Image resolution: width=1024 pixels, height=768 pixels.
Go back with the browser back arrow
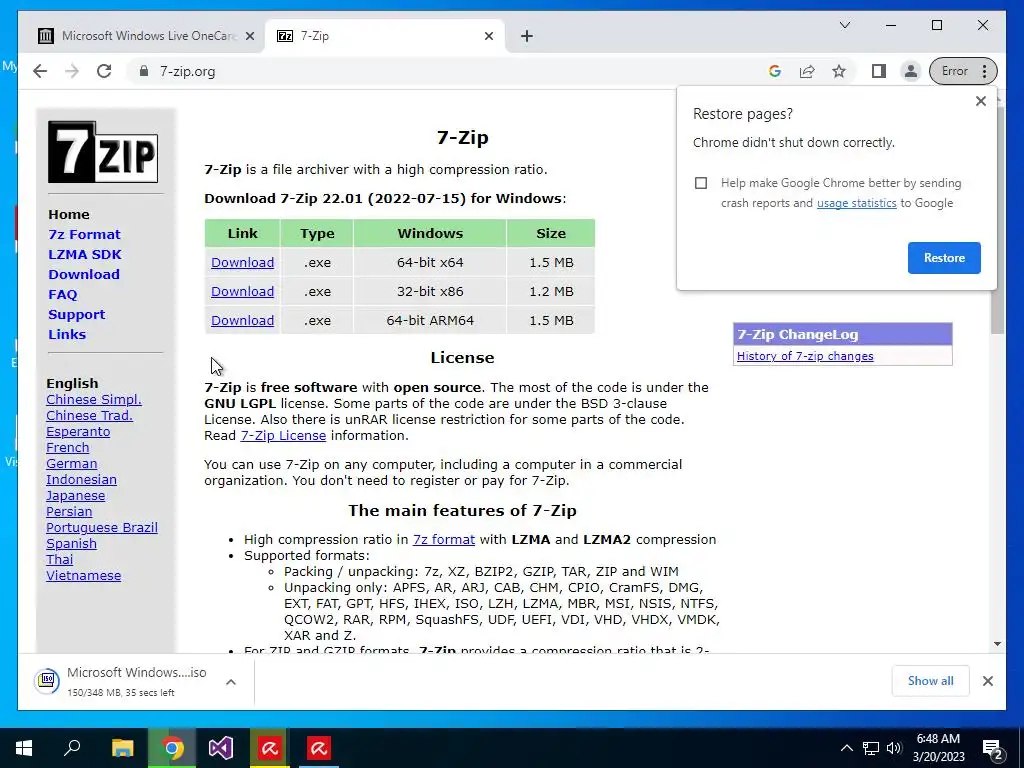click(x=40, y=71)
